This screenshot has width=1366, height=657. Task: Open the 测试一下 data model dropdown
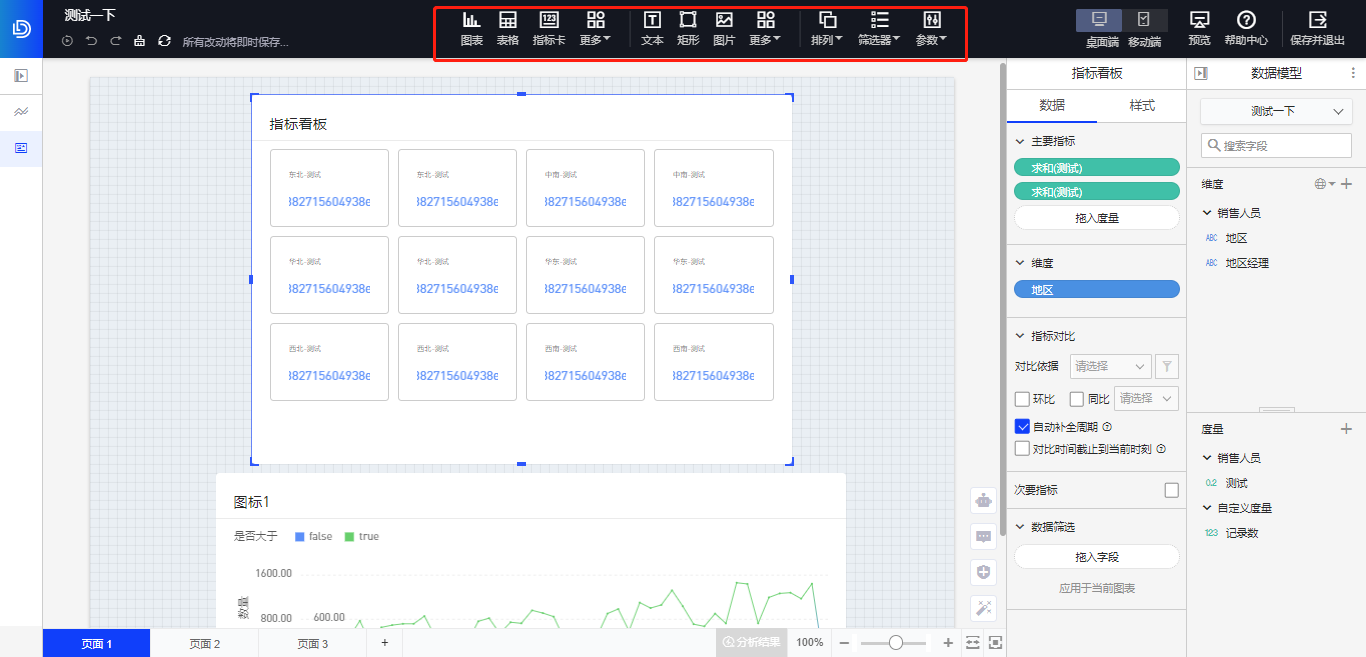pyautogui.click(x=1276, y=111)
